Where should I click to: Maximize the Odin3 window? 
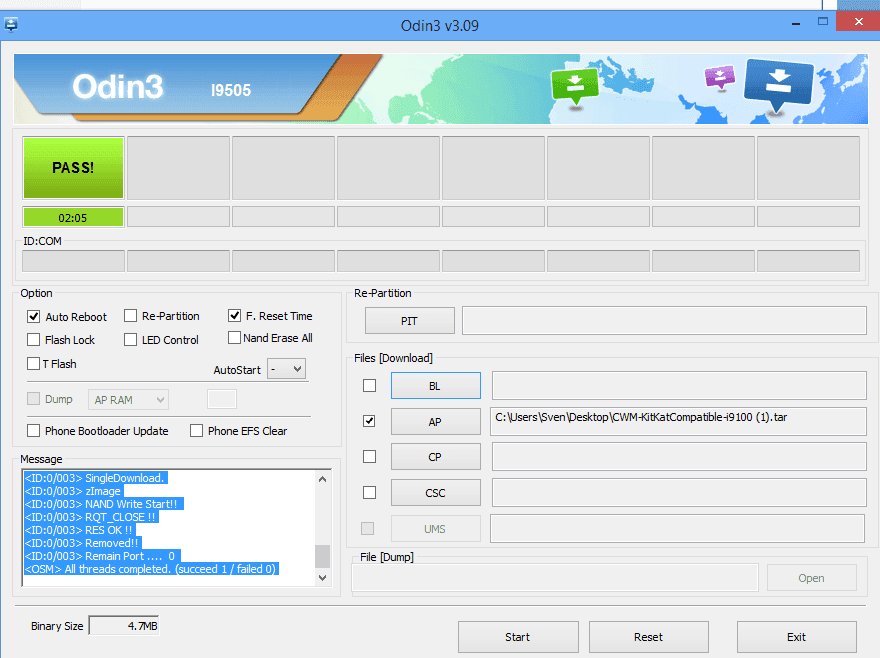823,21
